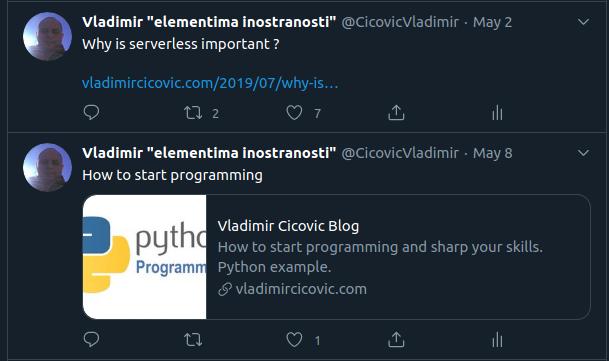The width and height of the screenshot is (609, 361).
Task: Like the serverless tweet
Action: pyautogui.click(x=294, y=113)
